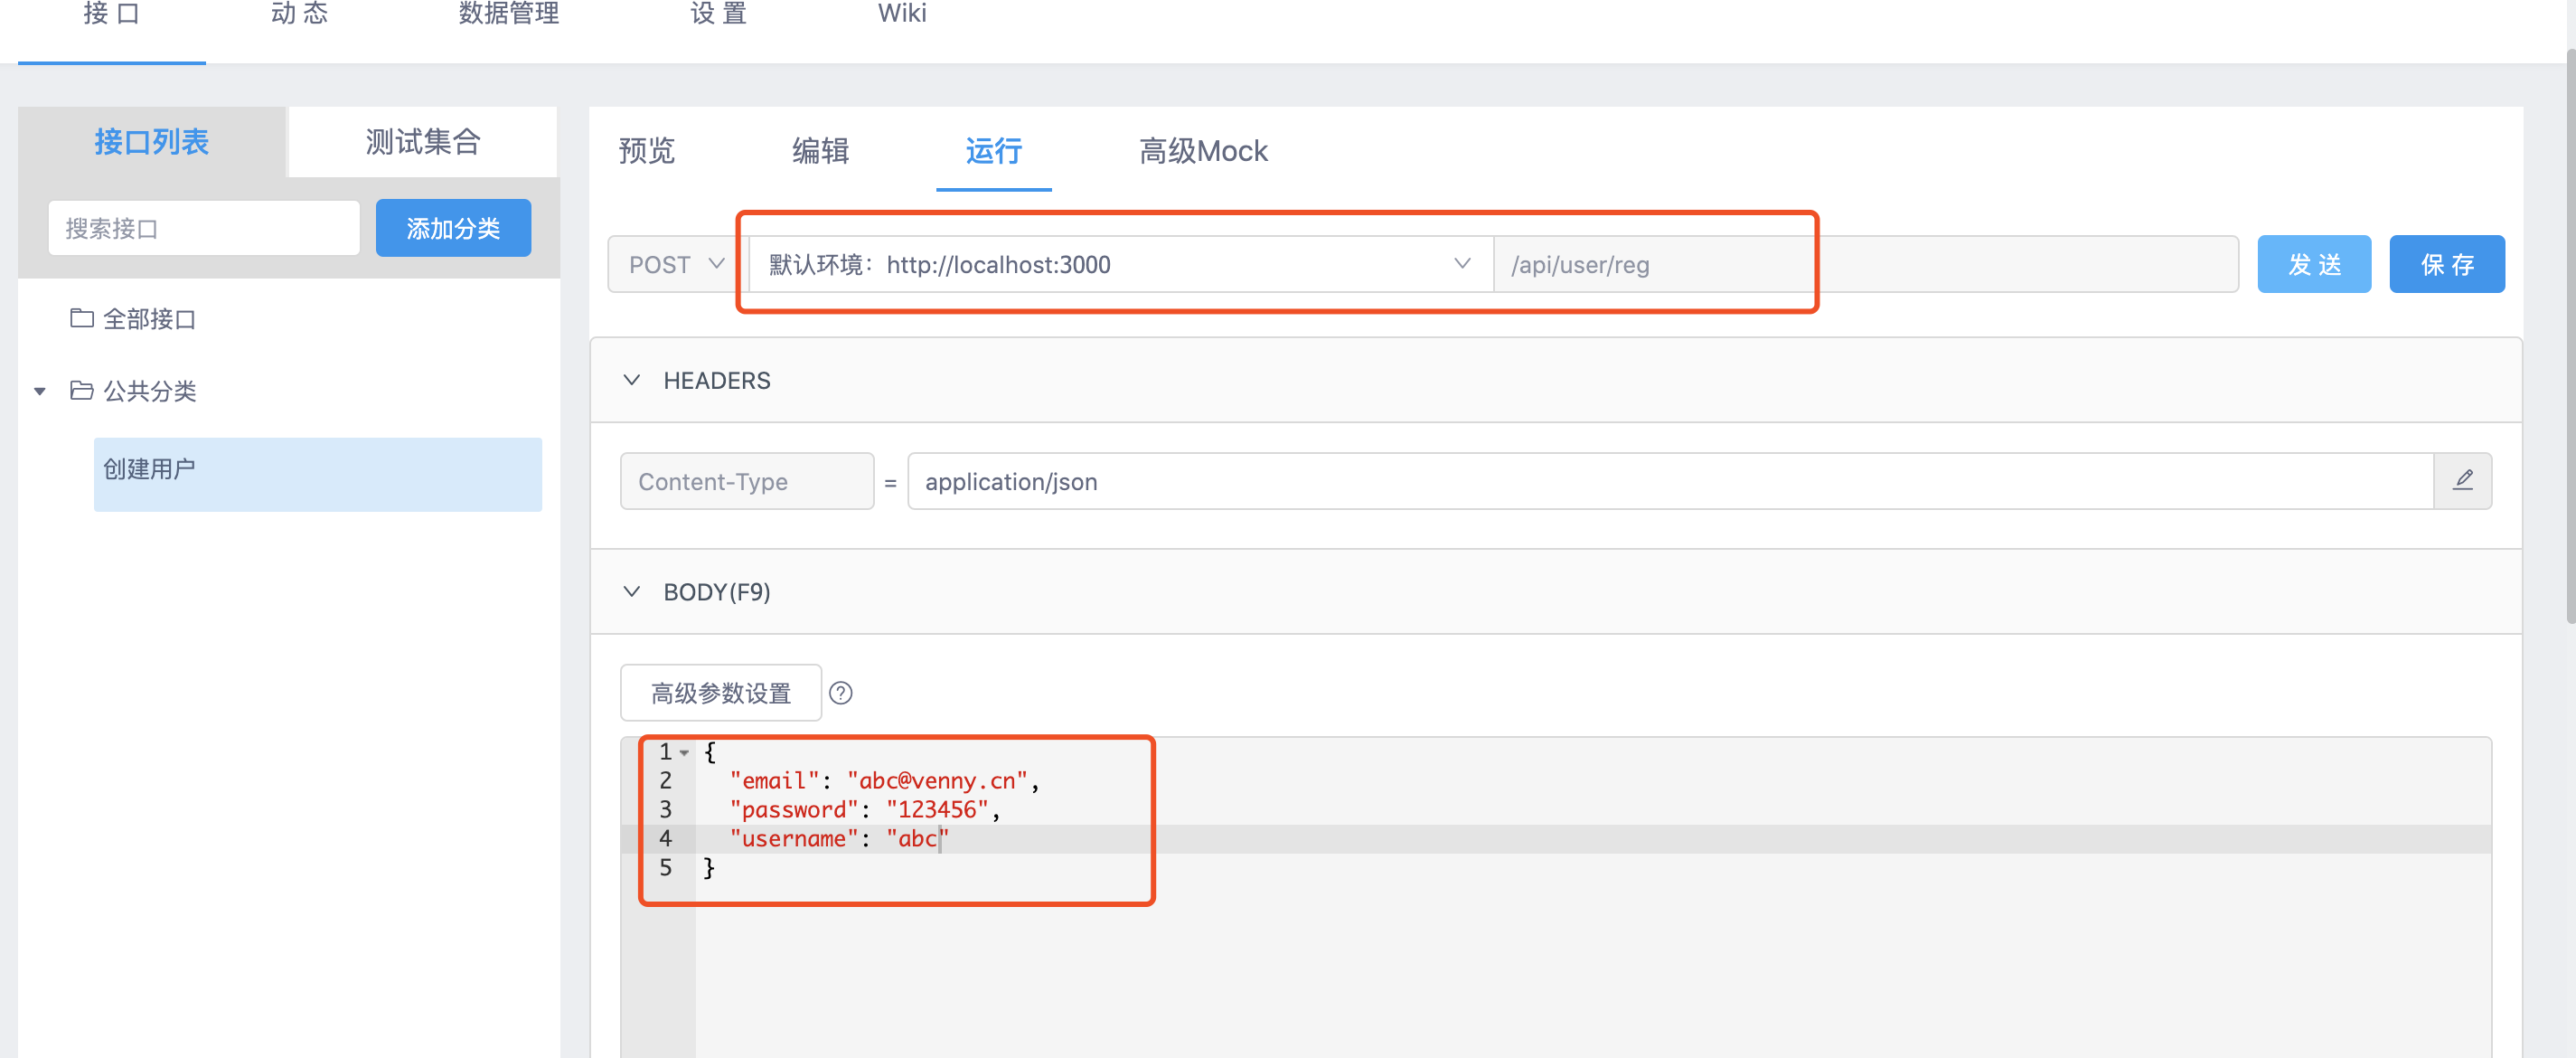Click the 保存 save button

click(2446, 264)
